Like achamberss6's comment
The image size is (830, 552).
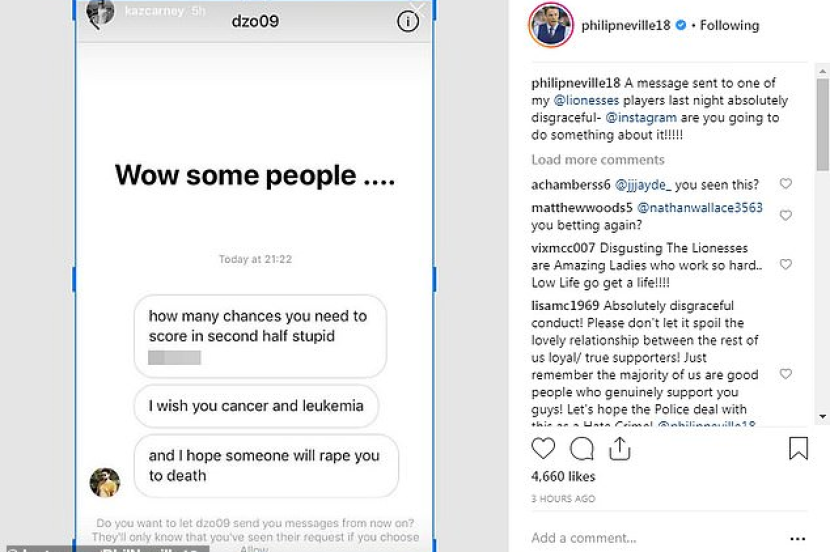pyautogui.click(x=786, y=184)
